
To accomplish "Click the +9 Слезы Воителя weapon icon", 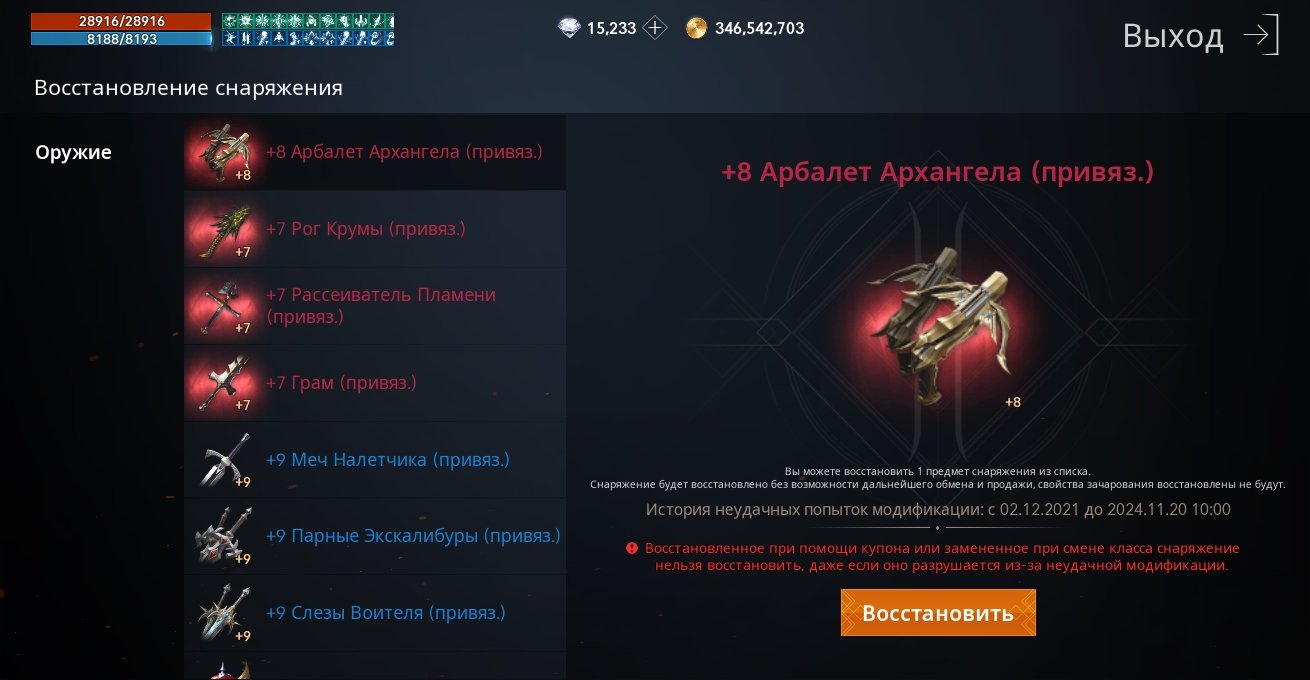I will coord(222,613).
